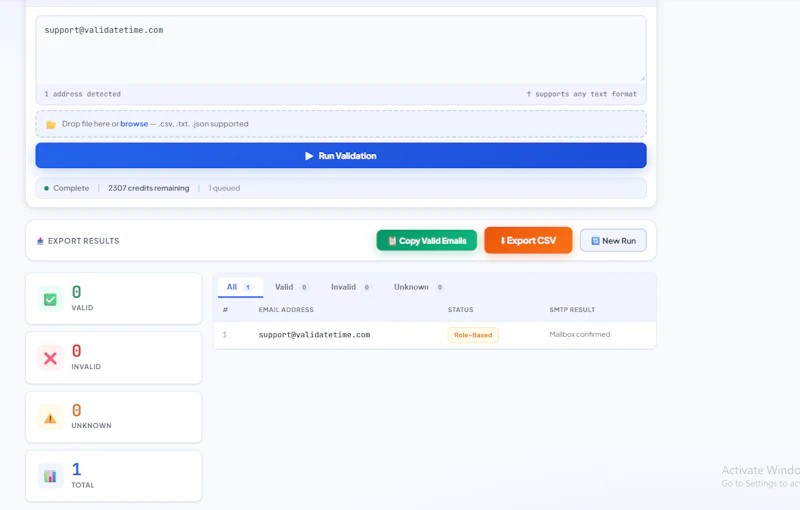This screenshot has height=510, width=800.
Task: Click the VALID count card
Action: tap(114, 299)
